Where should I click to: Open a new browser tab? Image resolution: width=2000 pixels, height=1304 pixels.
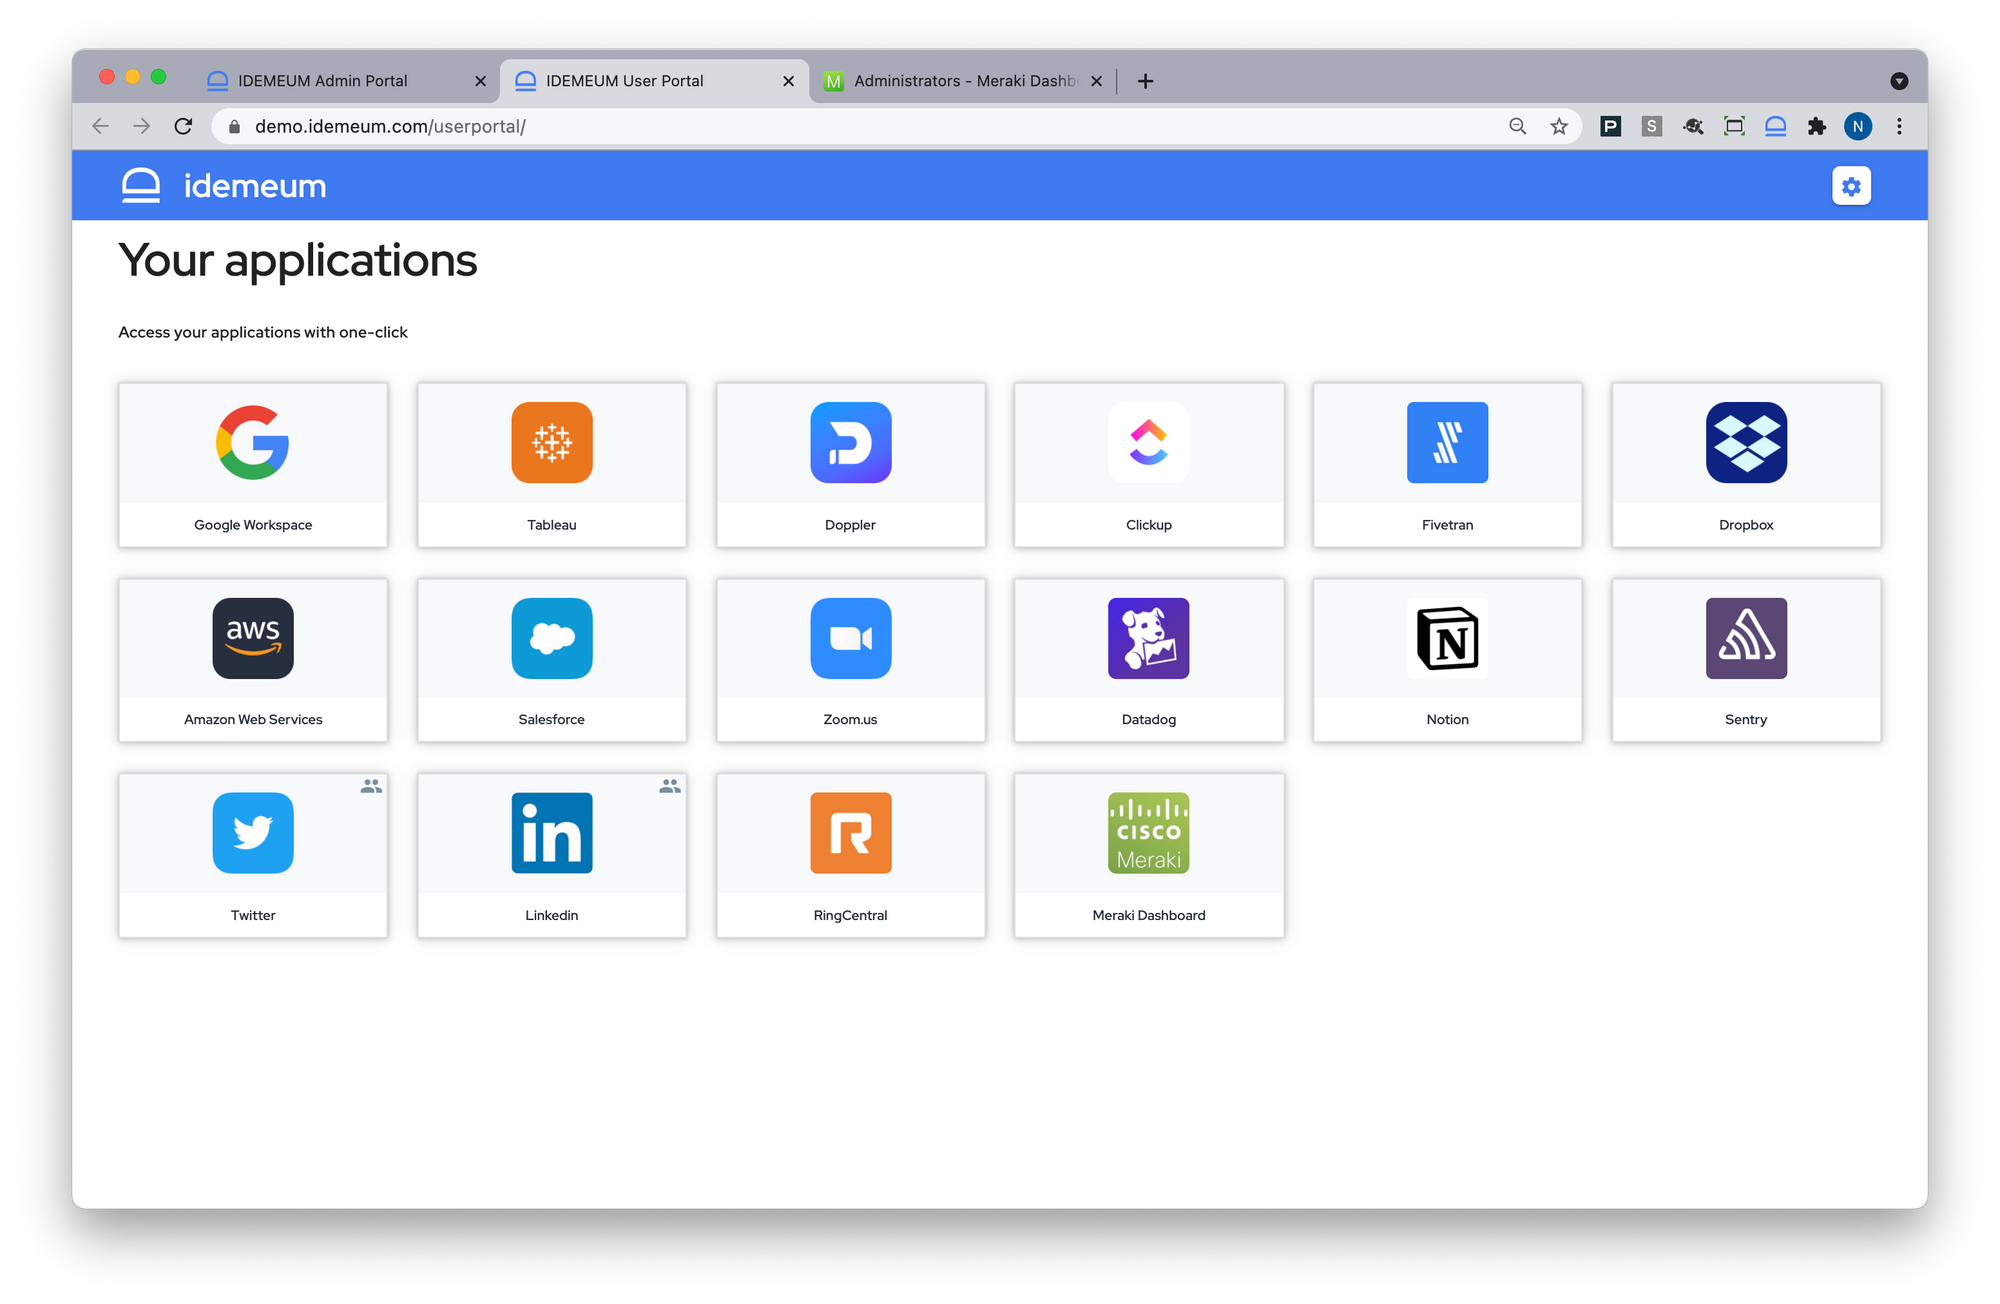point(1145,81)
